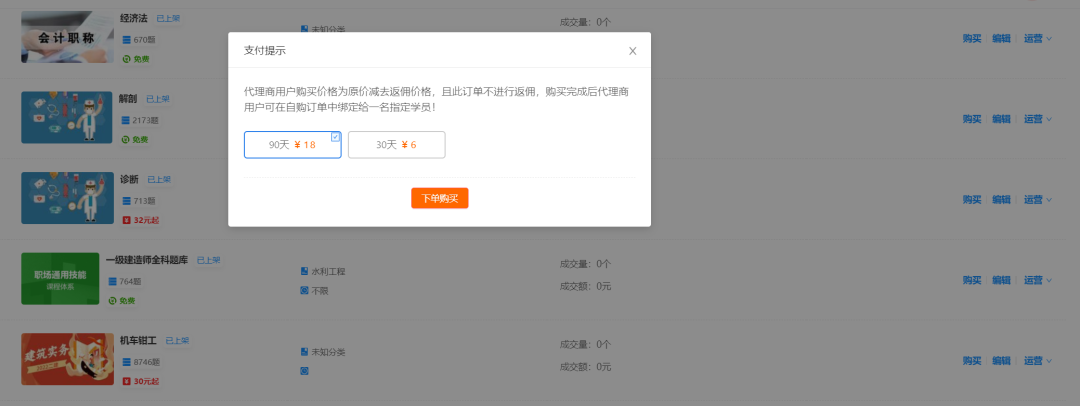Click the 水利工程 category icon
1080x406 pixels.
point(304,272)
